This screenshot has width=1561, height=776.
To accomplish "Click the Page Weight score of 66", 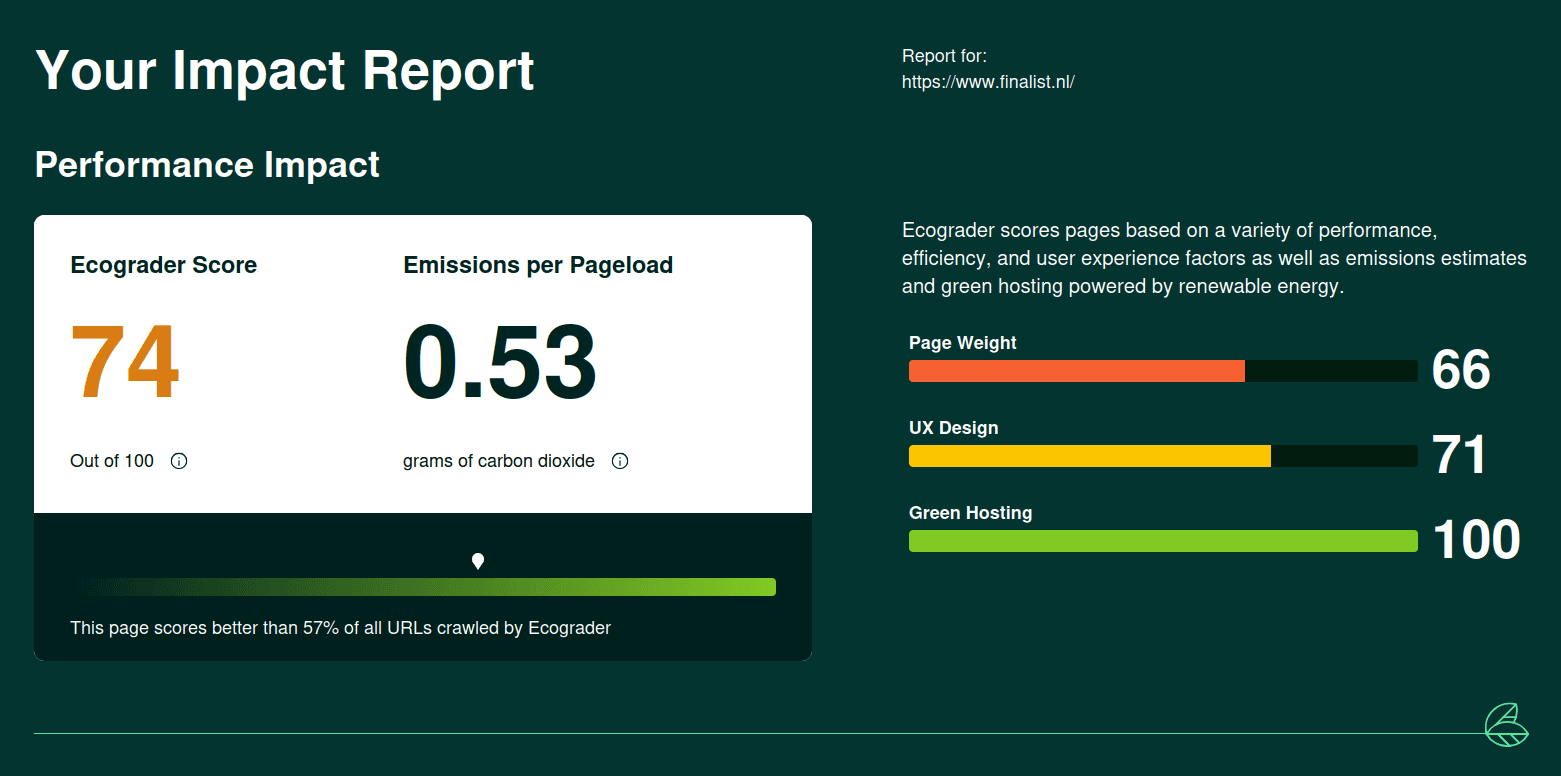I will tap(1461, 370).
